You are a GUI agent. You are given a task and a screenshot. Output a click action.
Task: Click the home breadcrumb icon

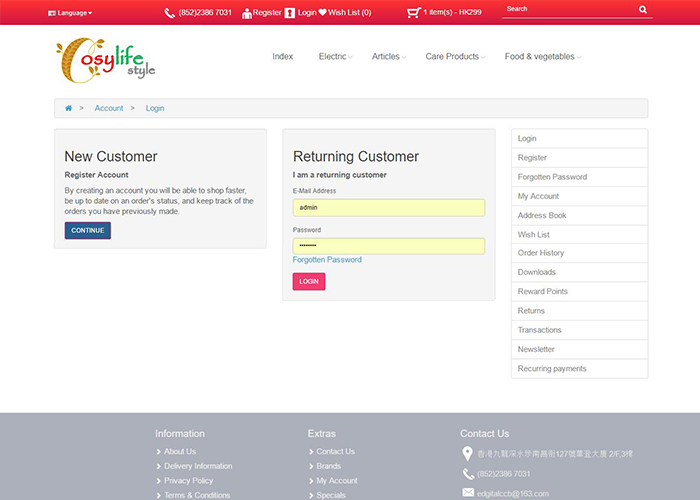pyautogui.click(x=68, y=108)
